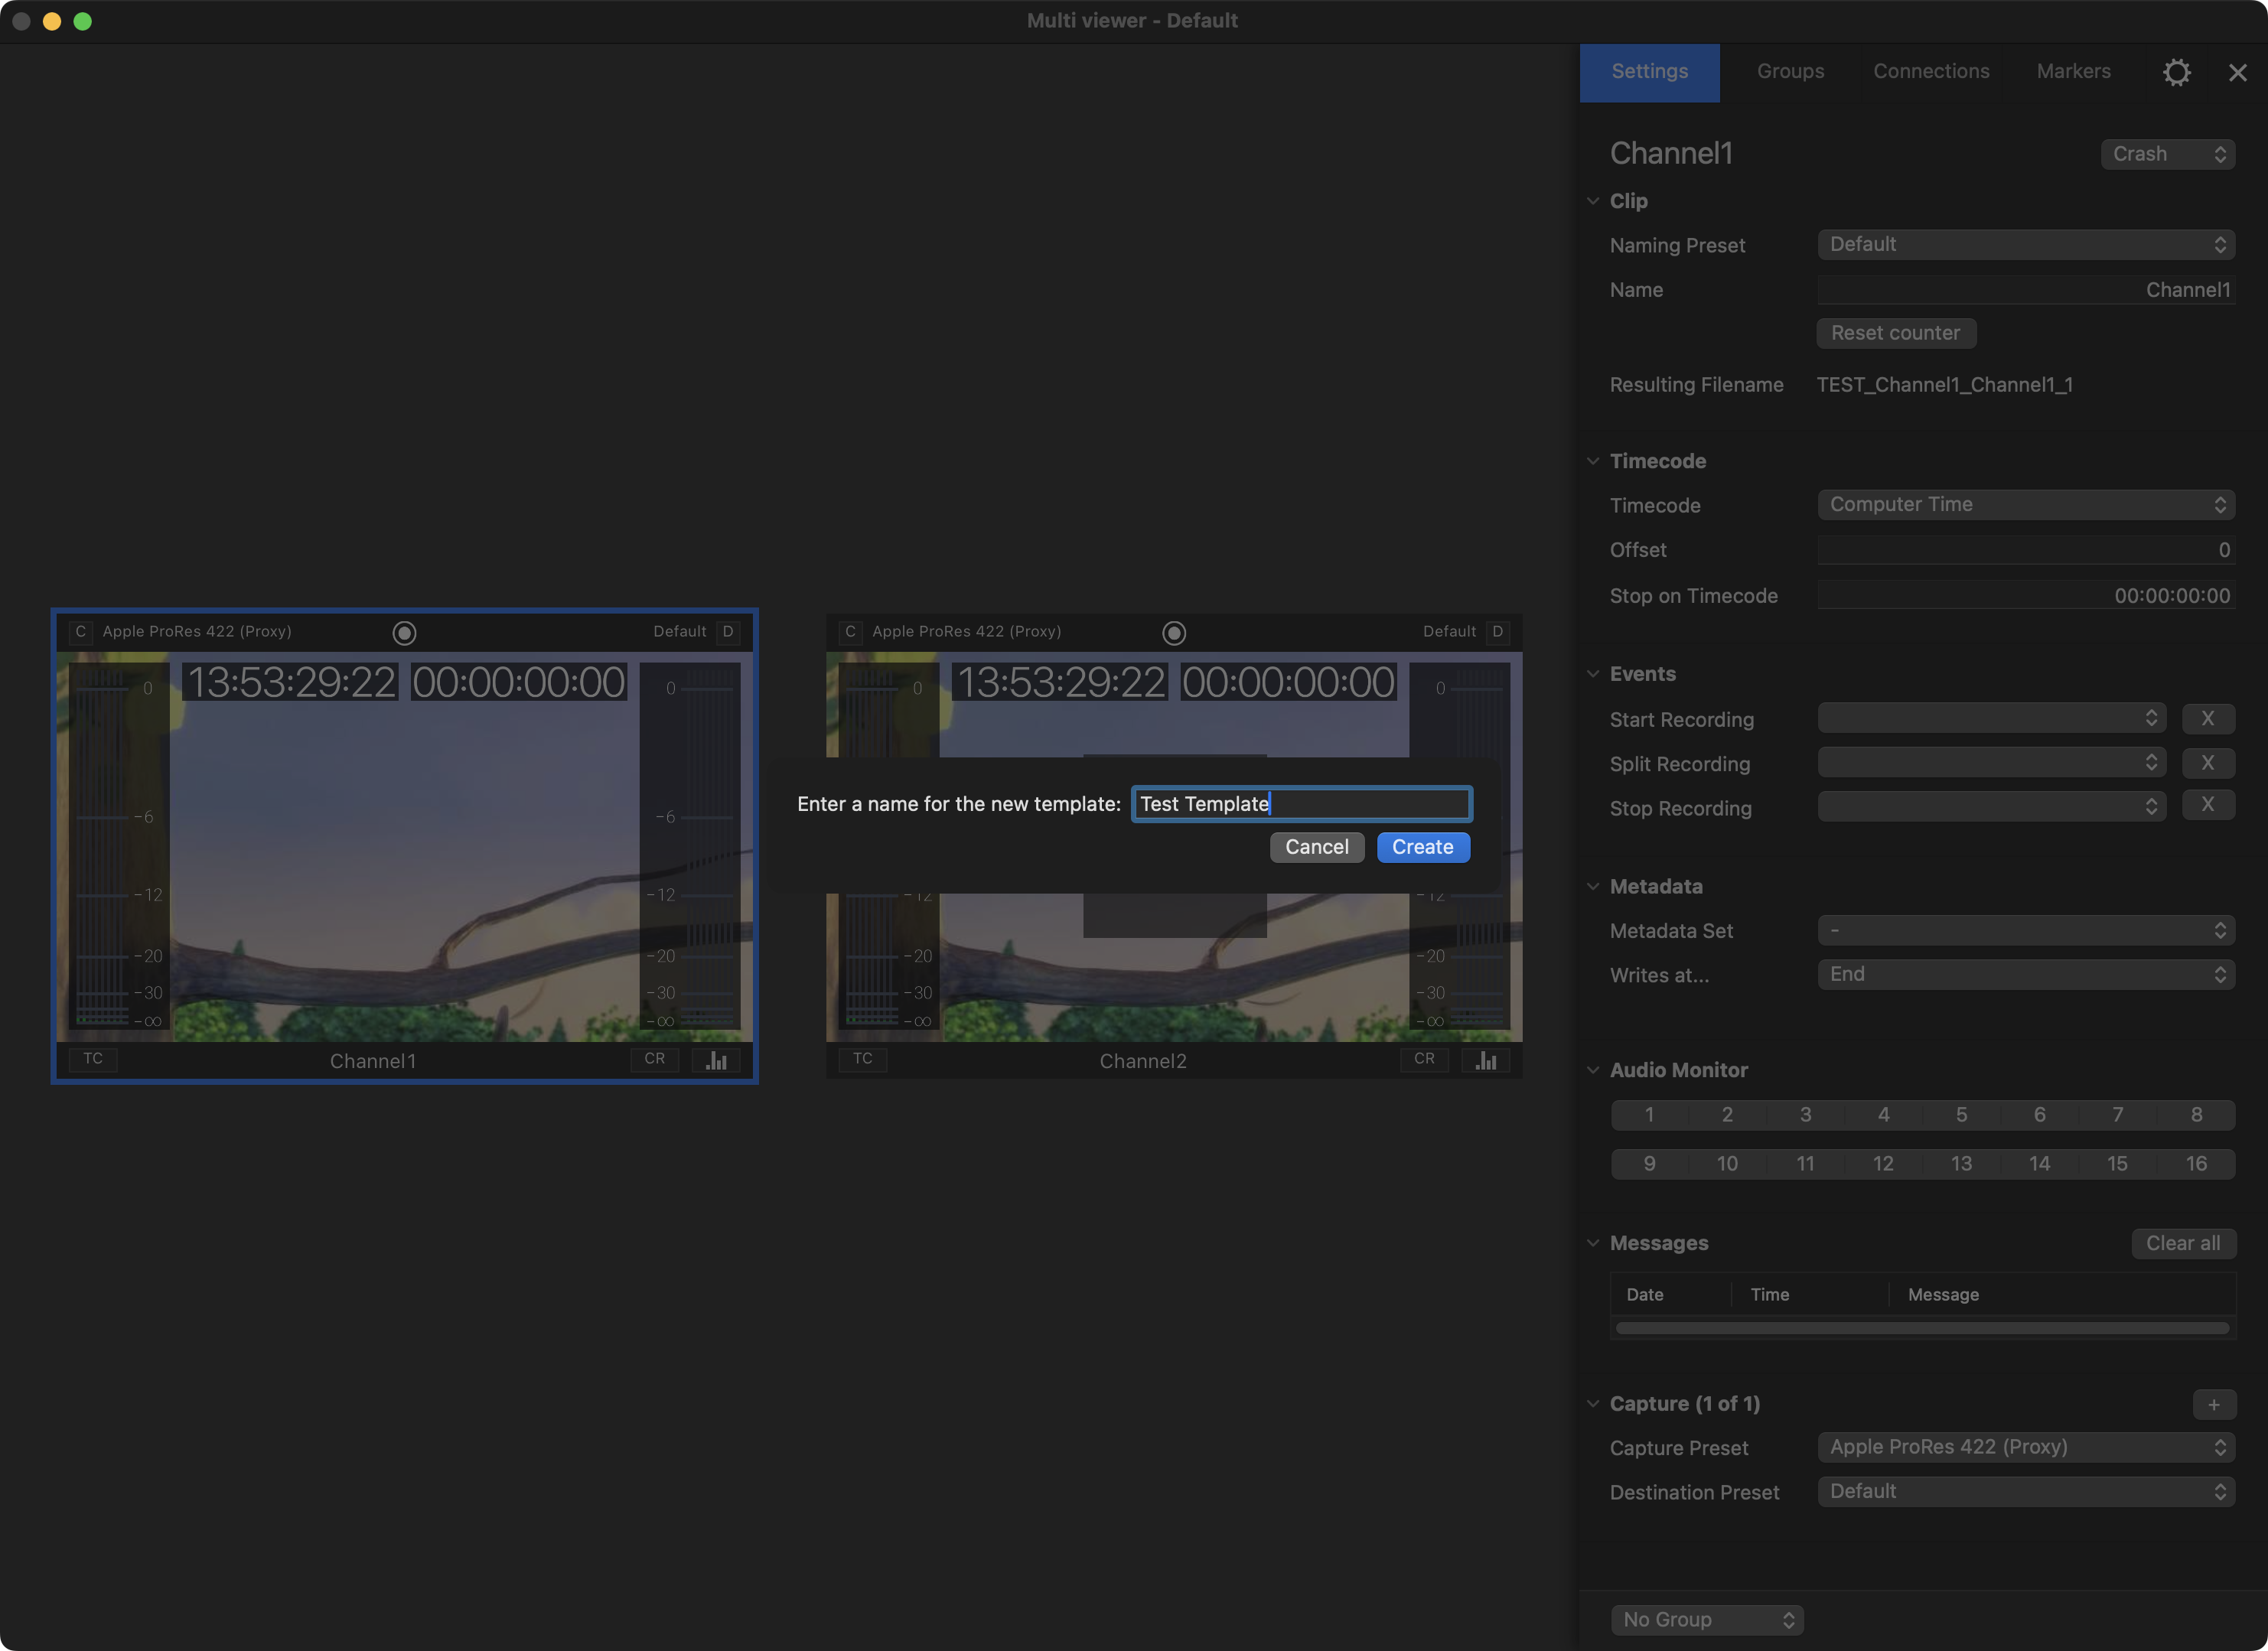
Task: Open the No Group dropdown
Action: click(x=1707, y=1620)
